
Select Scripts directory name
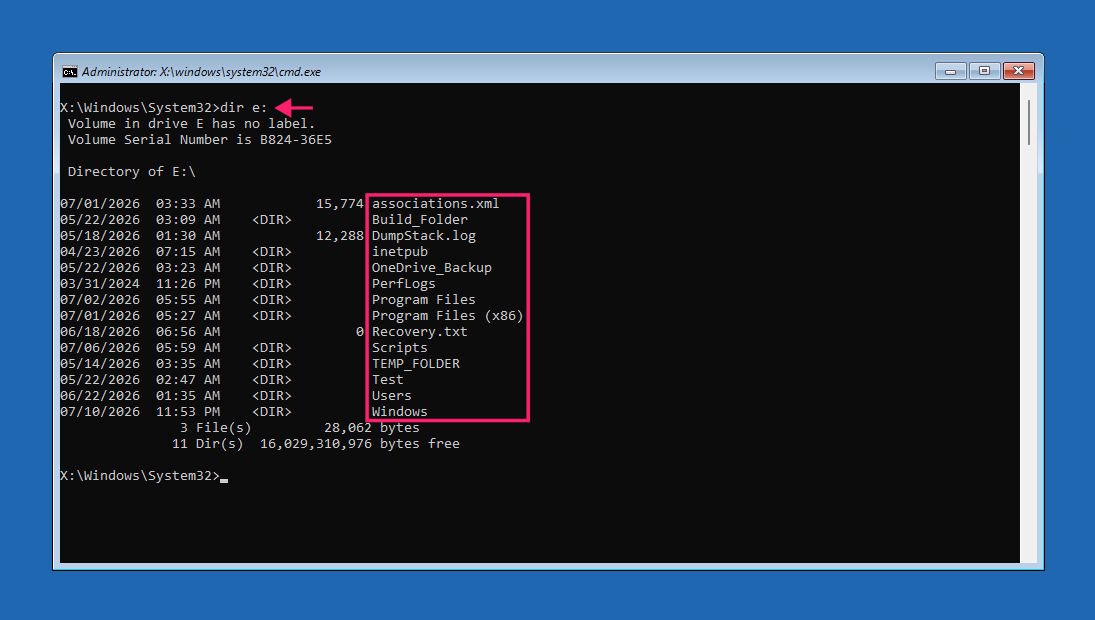pyautogui.click(x=399, y=348)
